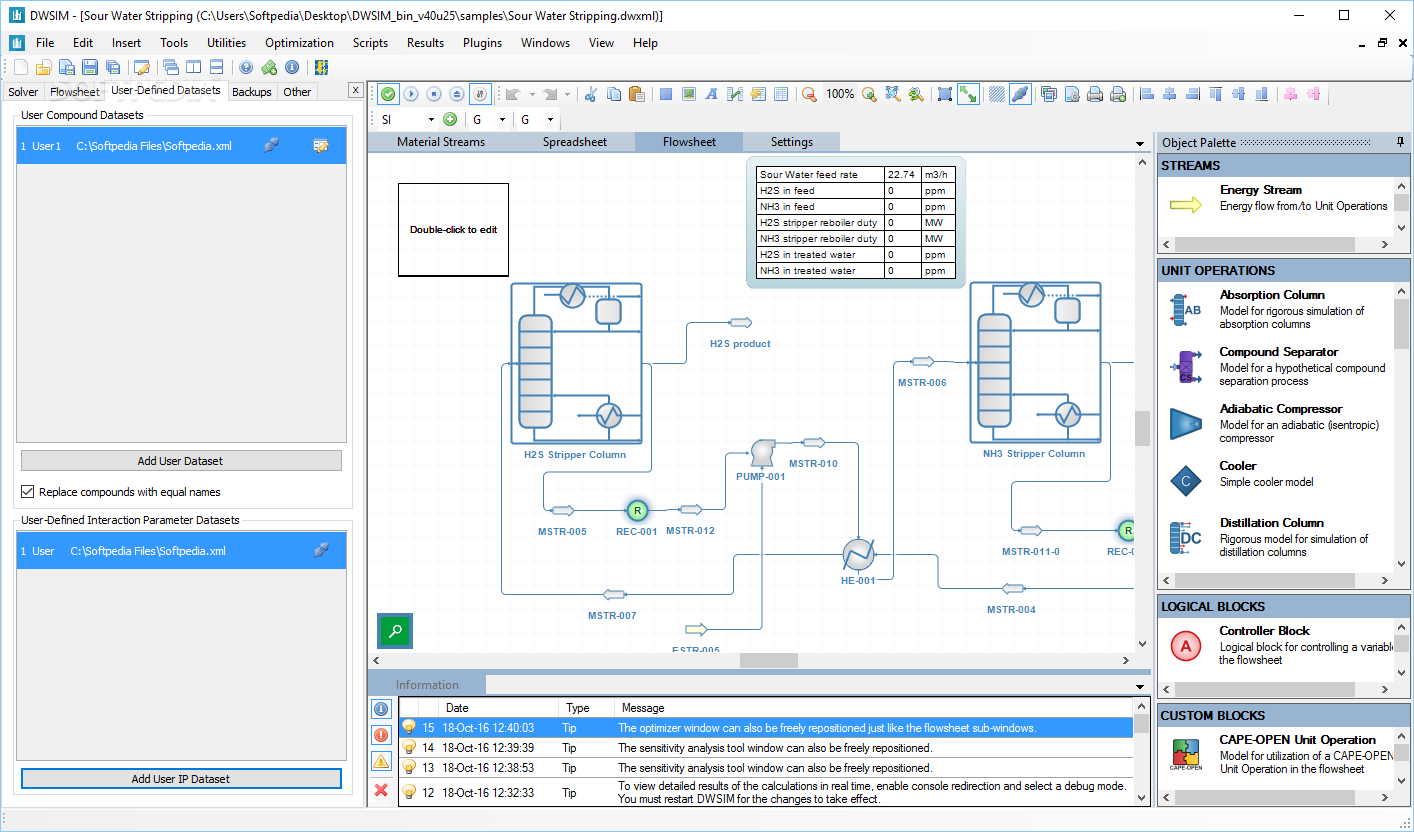1414x832 pixels.
Task: Cut selection with the scissors icon
Action: pyautogui.click(x=590, y=94)
